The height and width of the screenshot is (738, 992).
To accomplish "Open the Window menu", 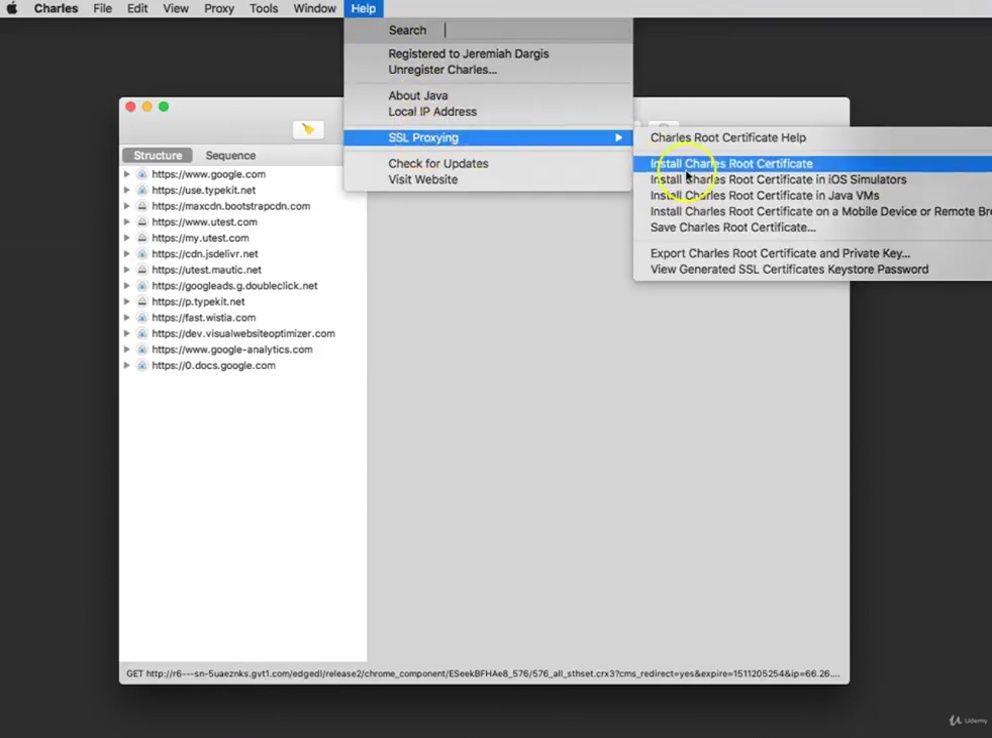I will pos(314,8).
